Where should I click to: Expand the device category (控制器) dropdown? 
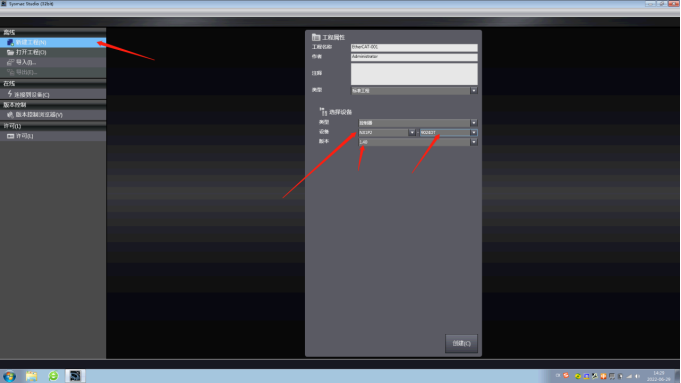click(x=473, y=122)
